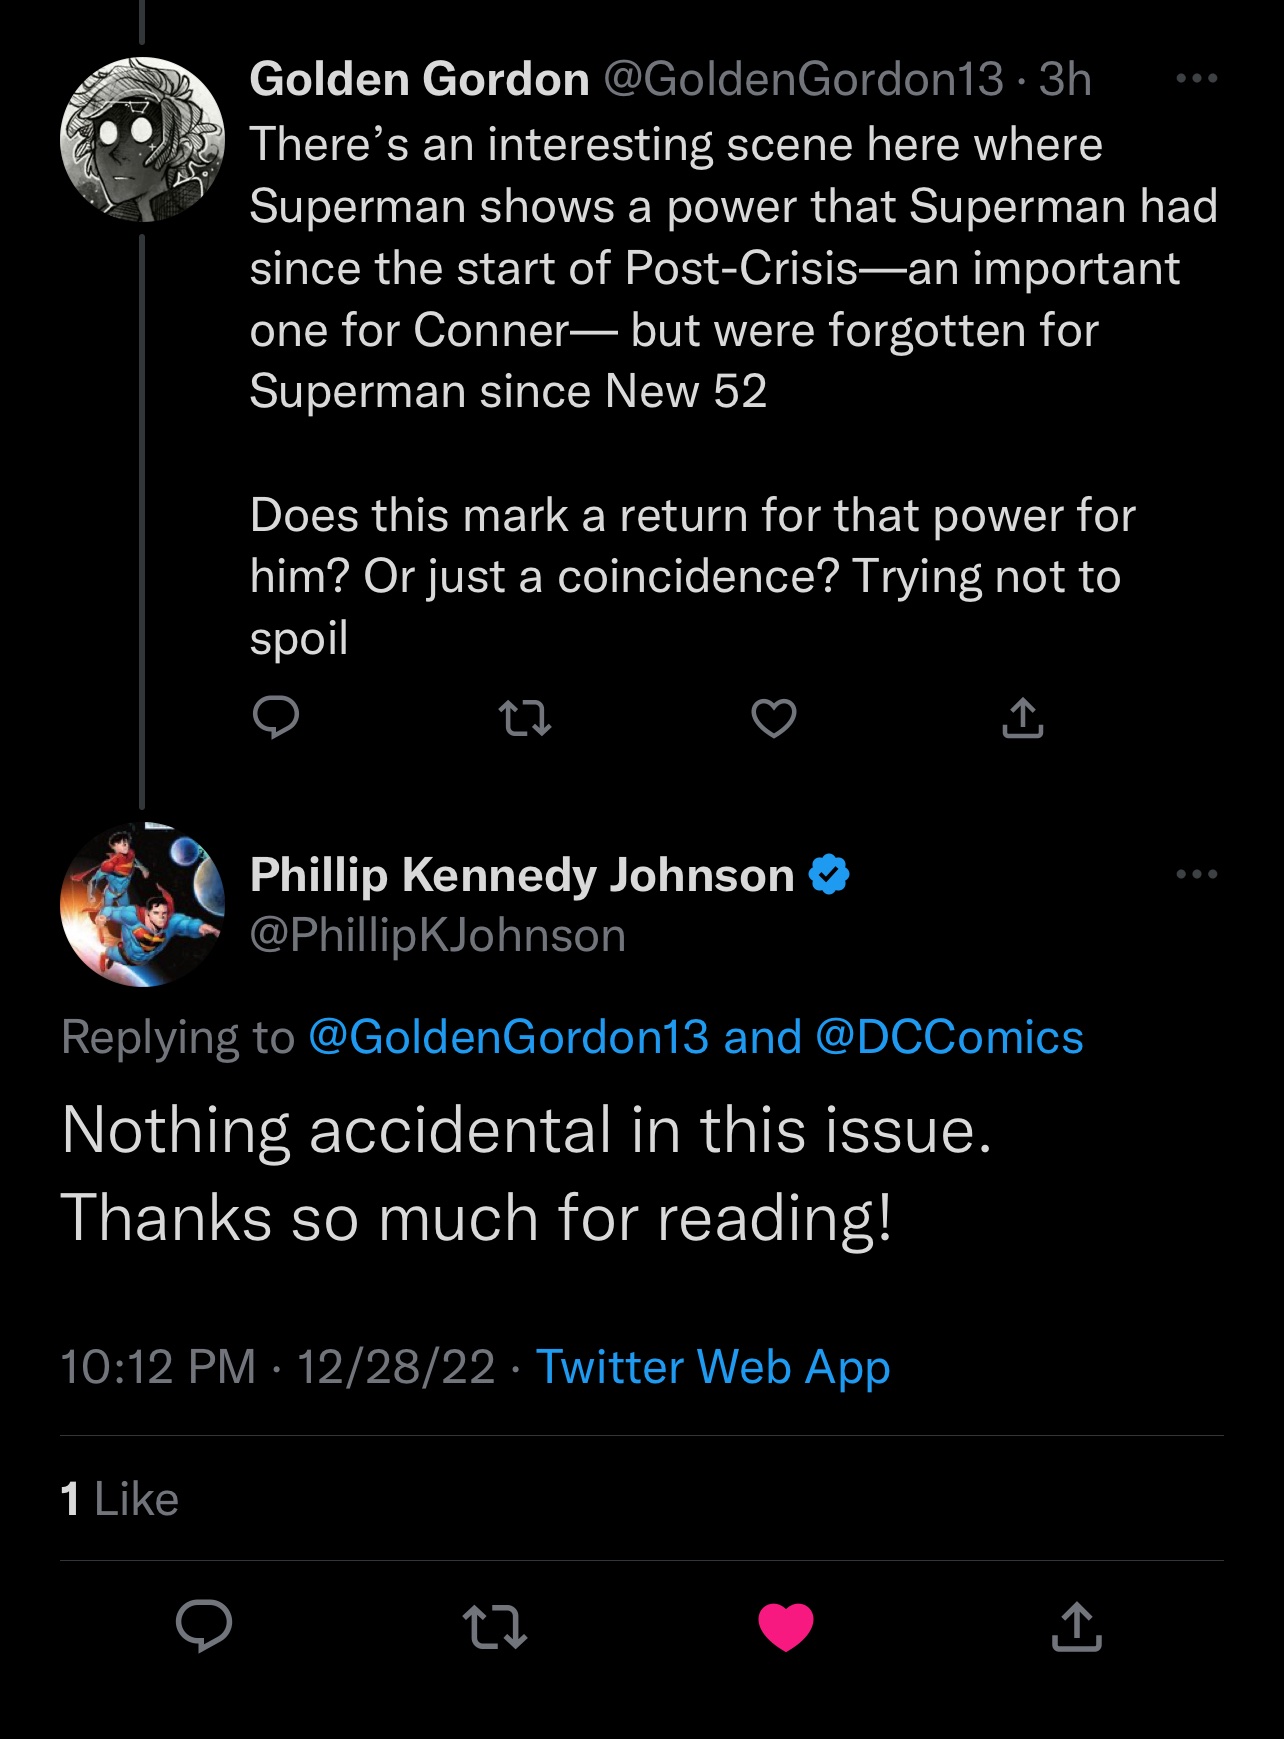Share Phillip Kennedy Johnson's tweet
Screen dimensions: 1284x1739
1077,1626
